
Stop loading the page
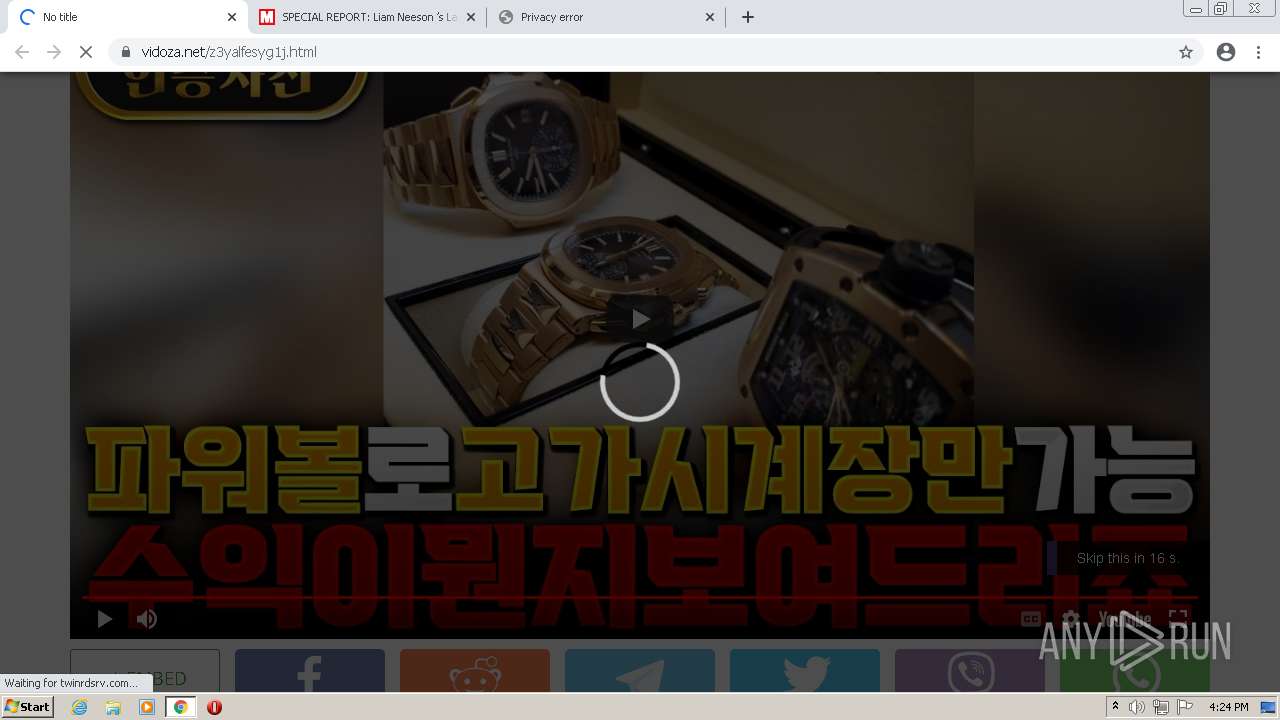(x=86, y=52)
